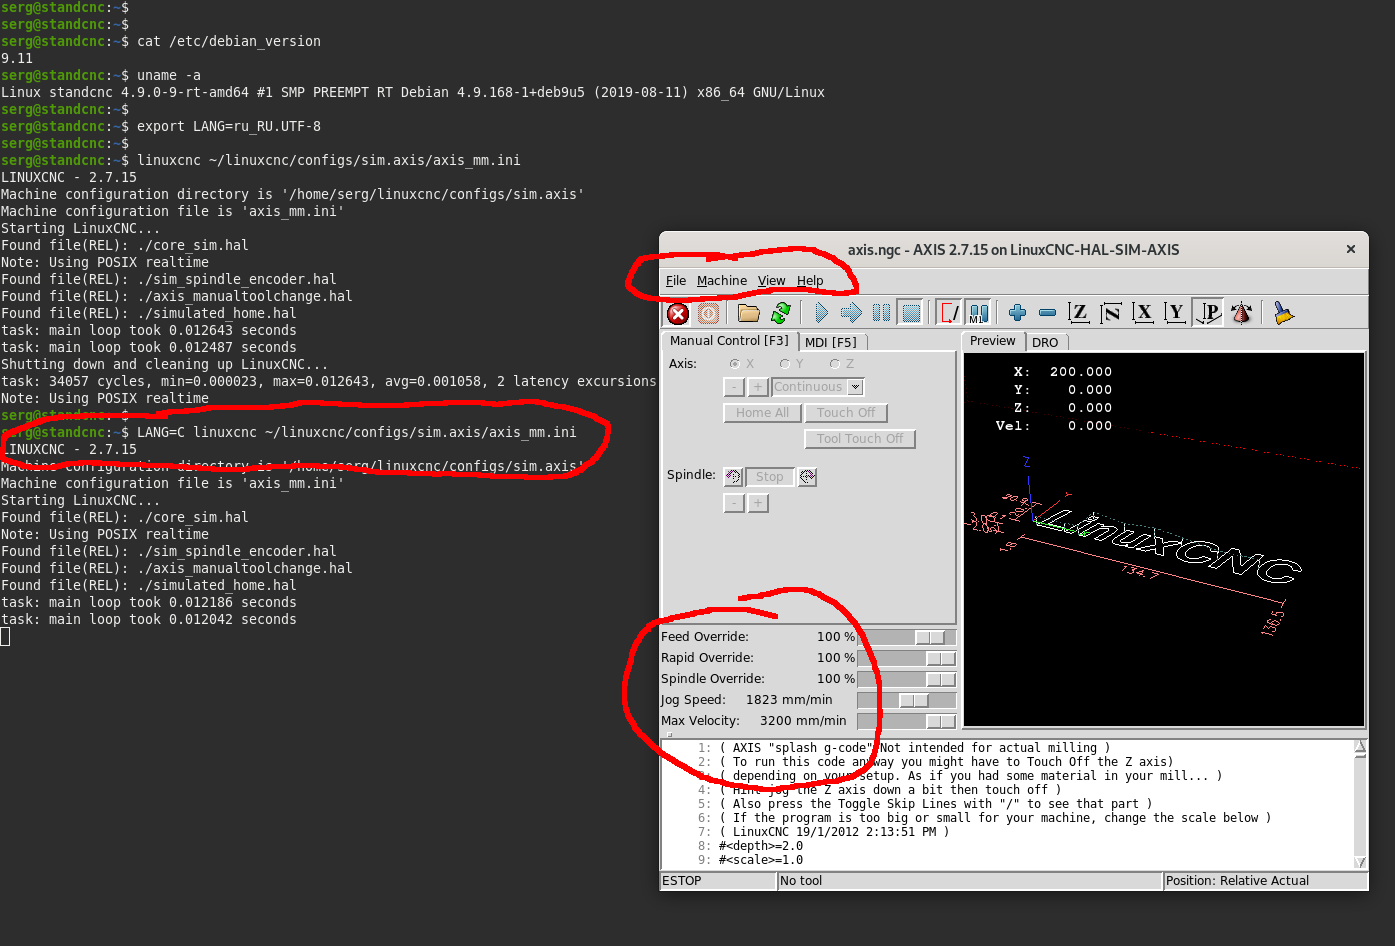
Task: Start spindle counterclockwise with left spindle icon
Action: click(733, 477)
